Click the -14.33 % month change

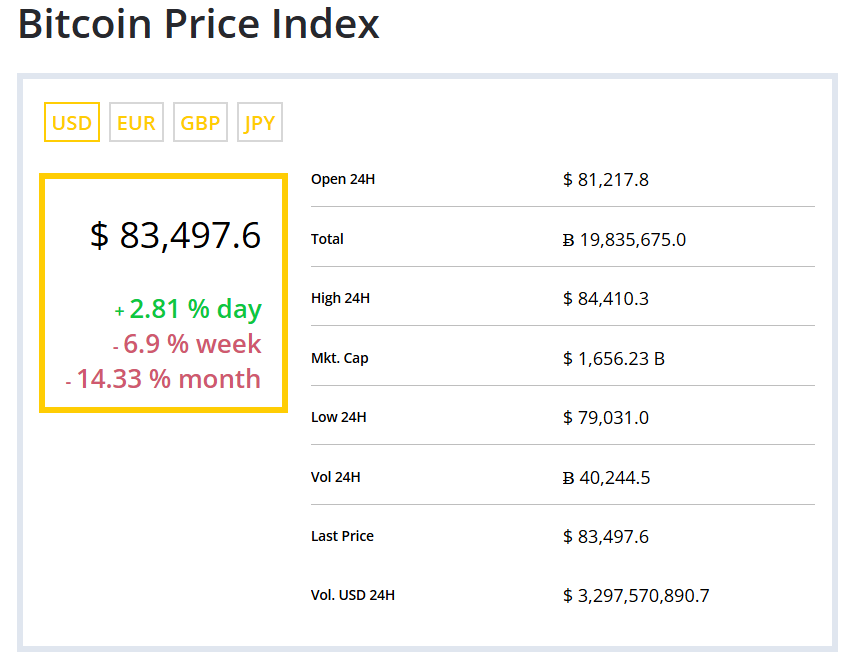coord(163,378)
